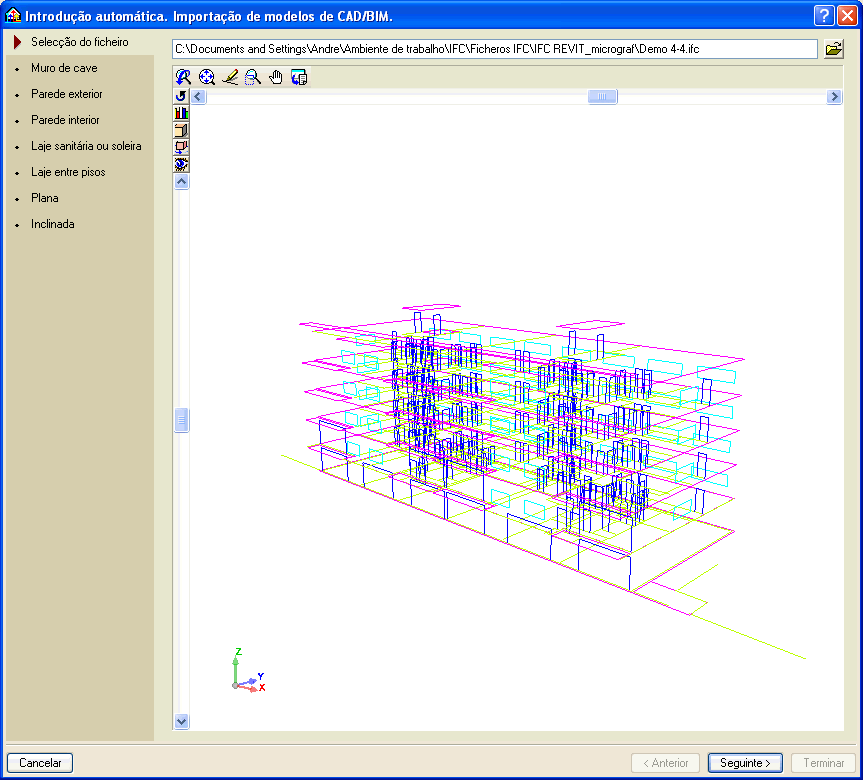Click the vertical scrollbar down arrow
Image resolution: width=863 pixels, height=780 pixels.
[x=181, y=720]
